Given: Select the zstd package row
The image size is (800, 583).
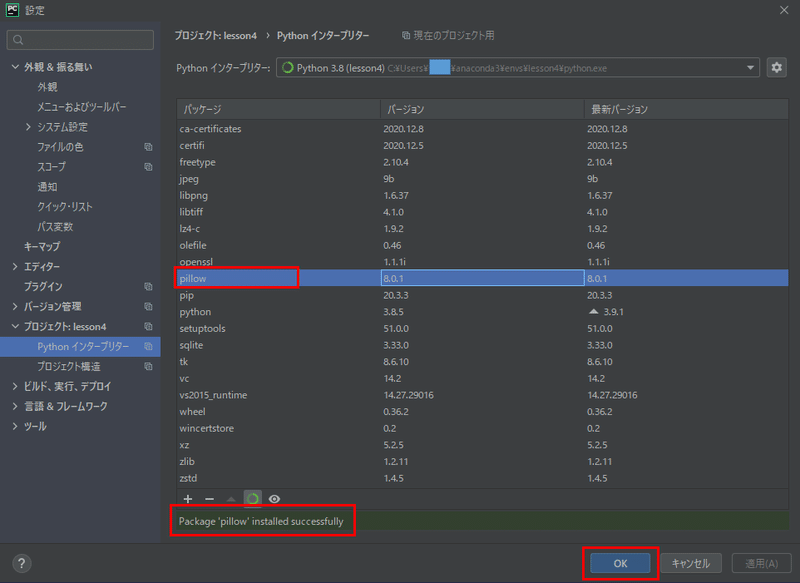Looking at the screenshot, I should coord(482,478).
